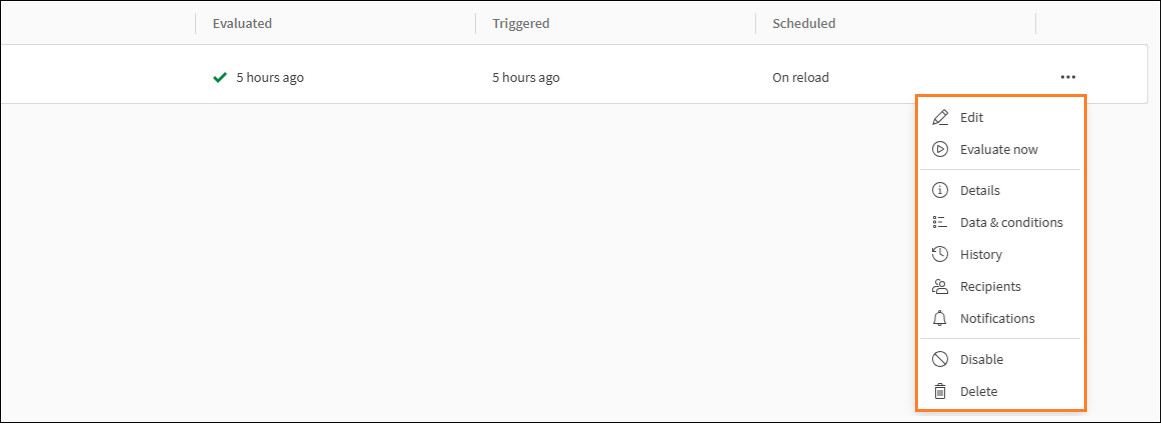
Task: Choose Evaluate now menu entry
Action: coord(998,149)
